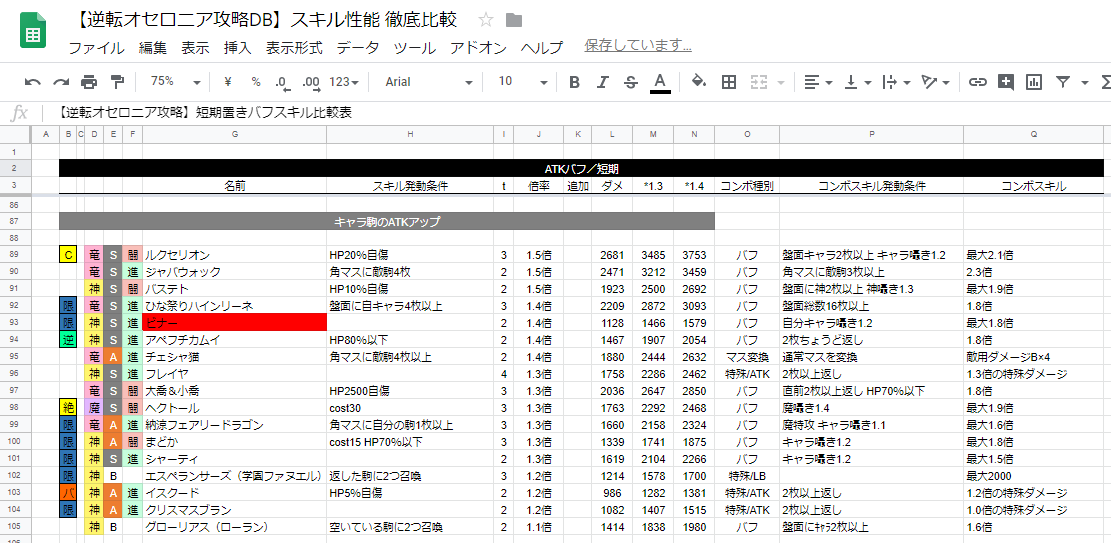Insert link using chain icon
This screenshot has height=543, width=1111.
point(978,82)
